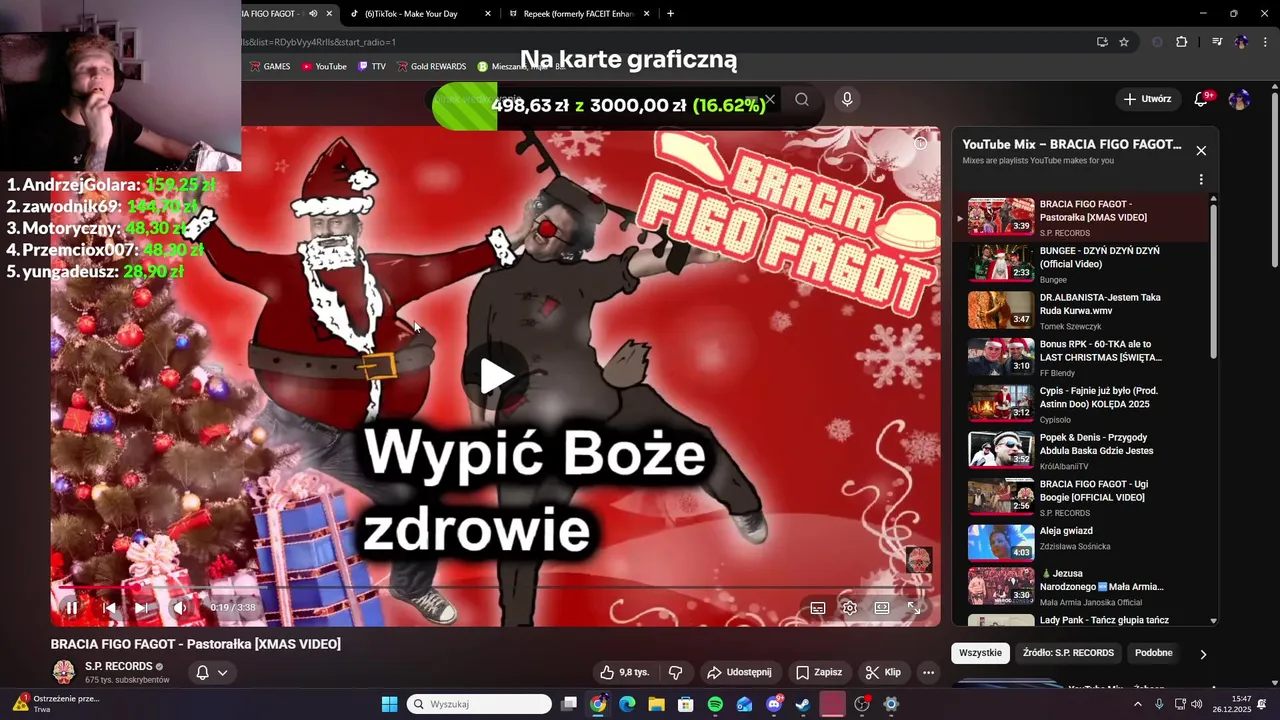Screen dimensions: 1280x720
Task: Click the install/cast icon in address bar
Action: point(1102,42)
